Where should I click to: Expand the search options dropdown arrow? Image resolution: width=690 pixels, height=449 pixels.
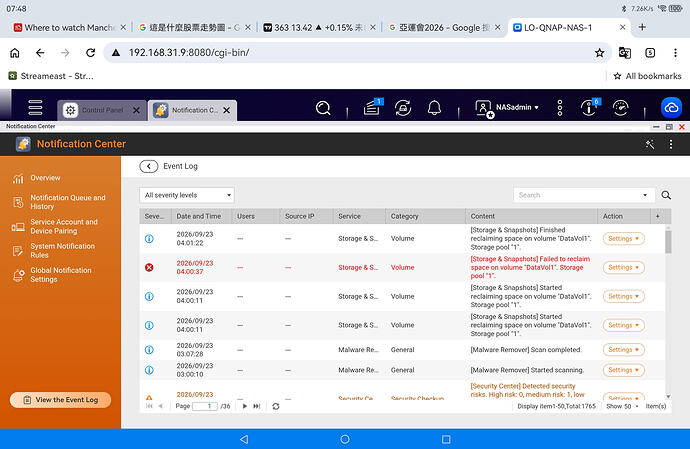[x=645, y=195]
